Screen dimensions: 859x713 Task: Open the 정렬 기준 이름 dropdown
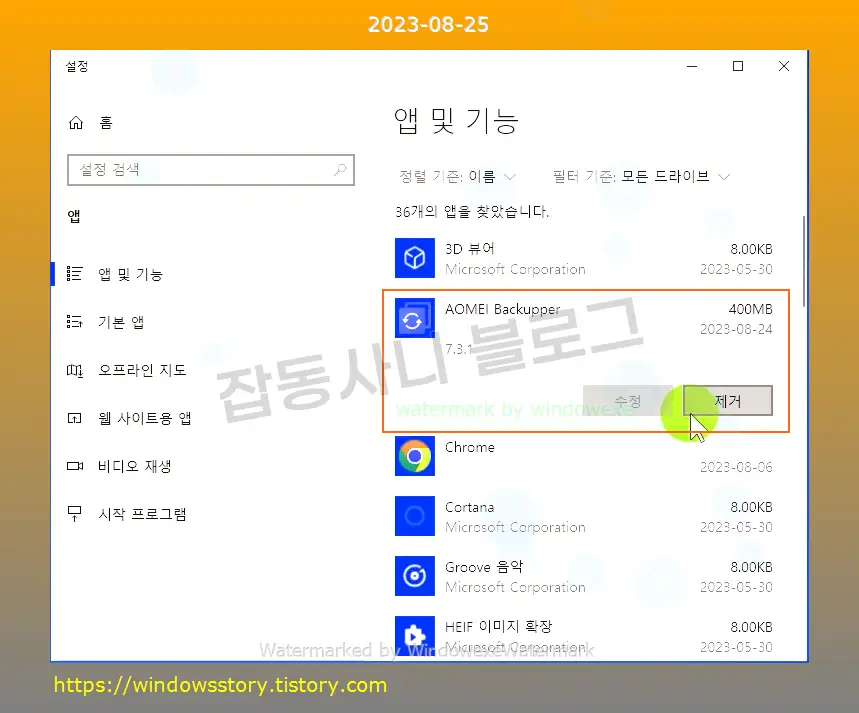[457, 176]
